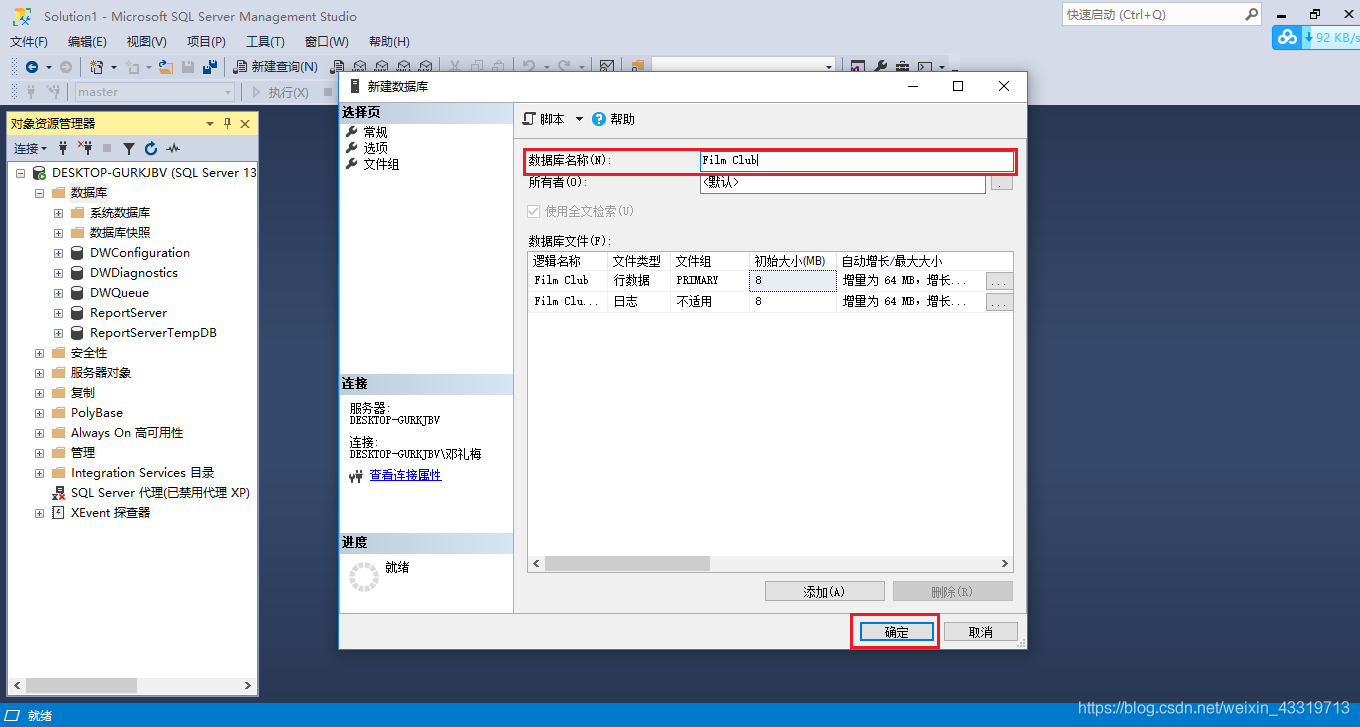Collapse the DESKTOP-GURKJBV server node

click(x=20, y=173)
